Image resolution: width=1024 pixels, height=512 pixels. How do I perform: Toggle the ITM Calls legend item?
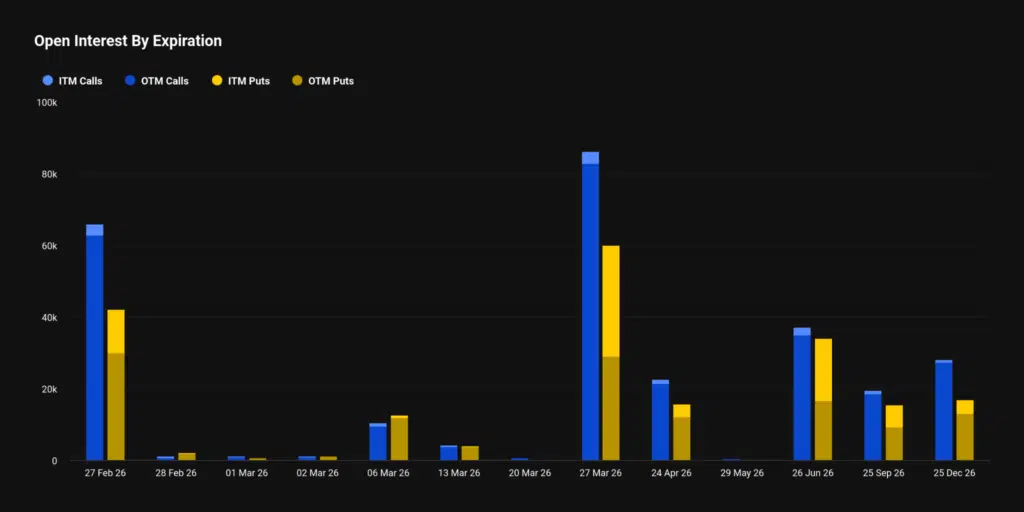(71, 81)
